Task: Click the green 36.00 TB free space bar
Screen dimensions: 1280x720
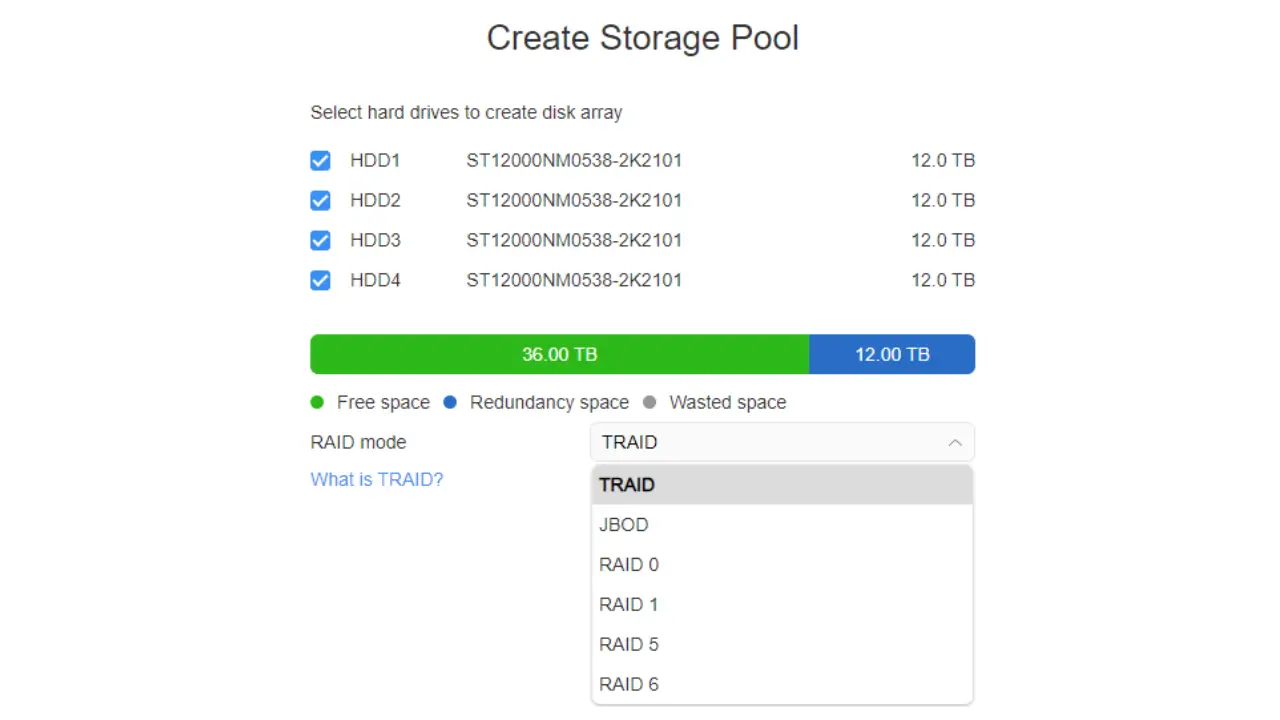Action: (559, 355)
